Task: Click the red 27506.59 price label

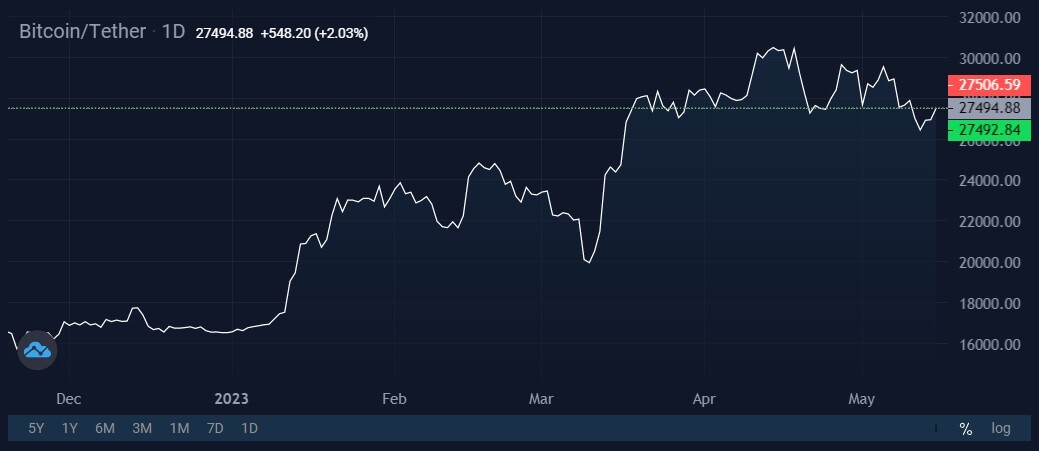Action: (989, 85)
